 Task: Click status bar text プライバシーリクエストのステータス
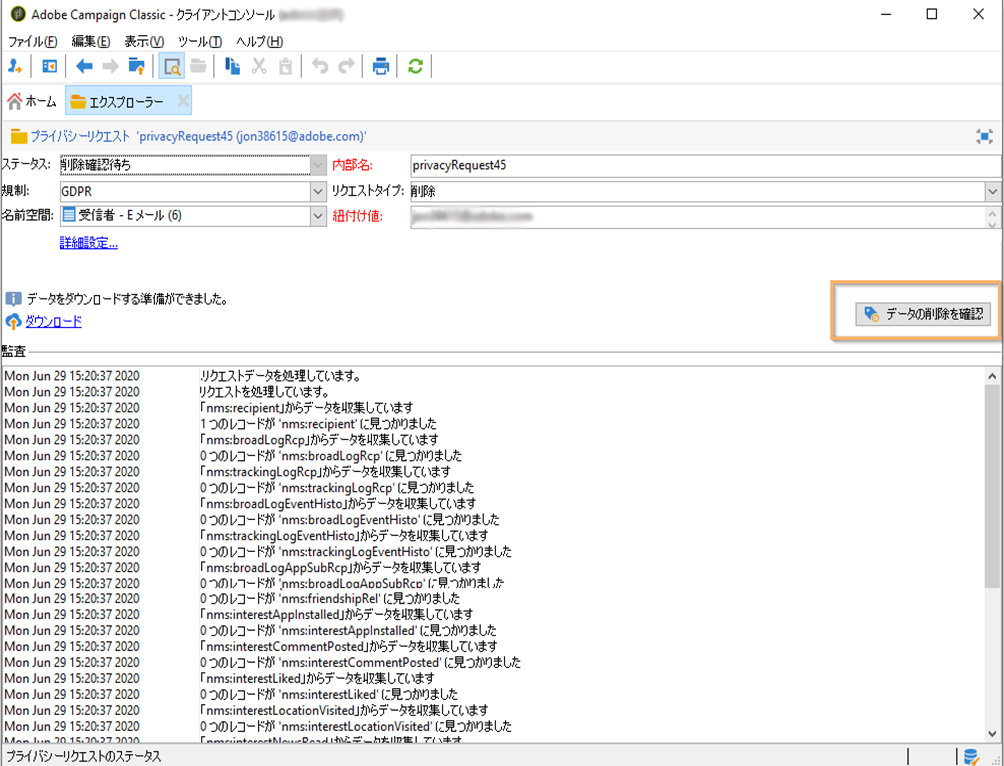(83, 756)
